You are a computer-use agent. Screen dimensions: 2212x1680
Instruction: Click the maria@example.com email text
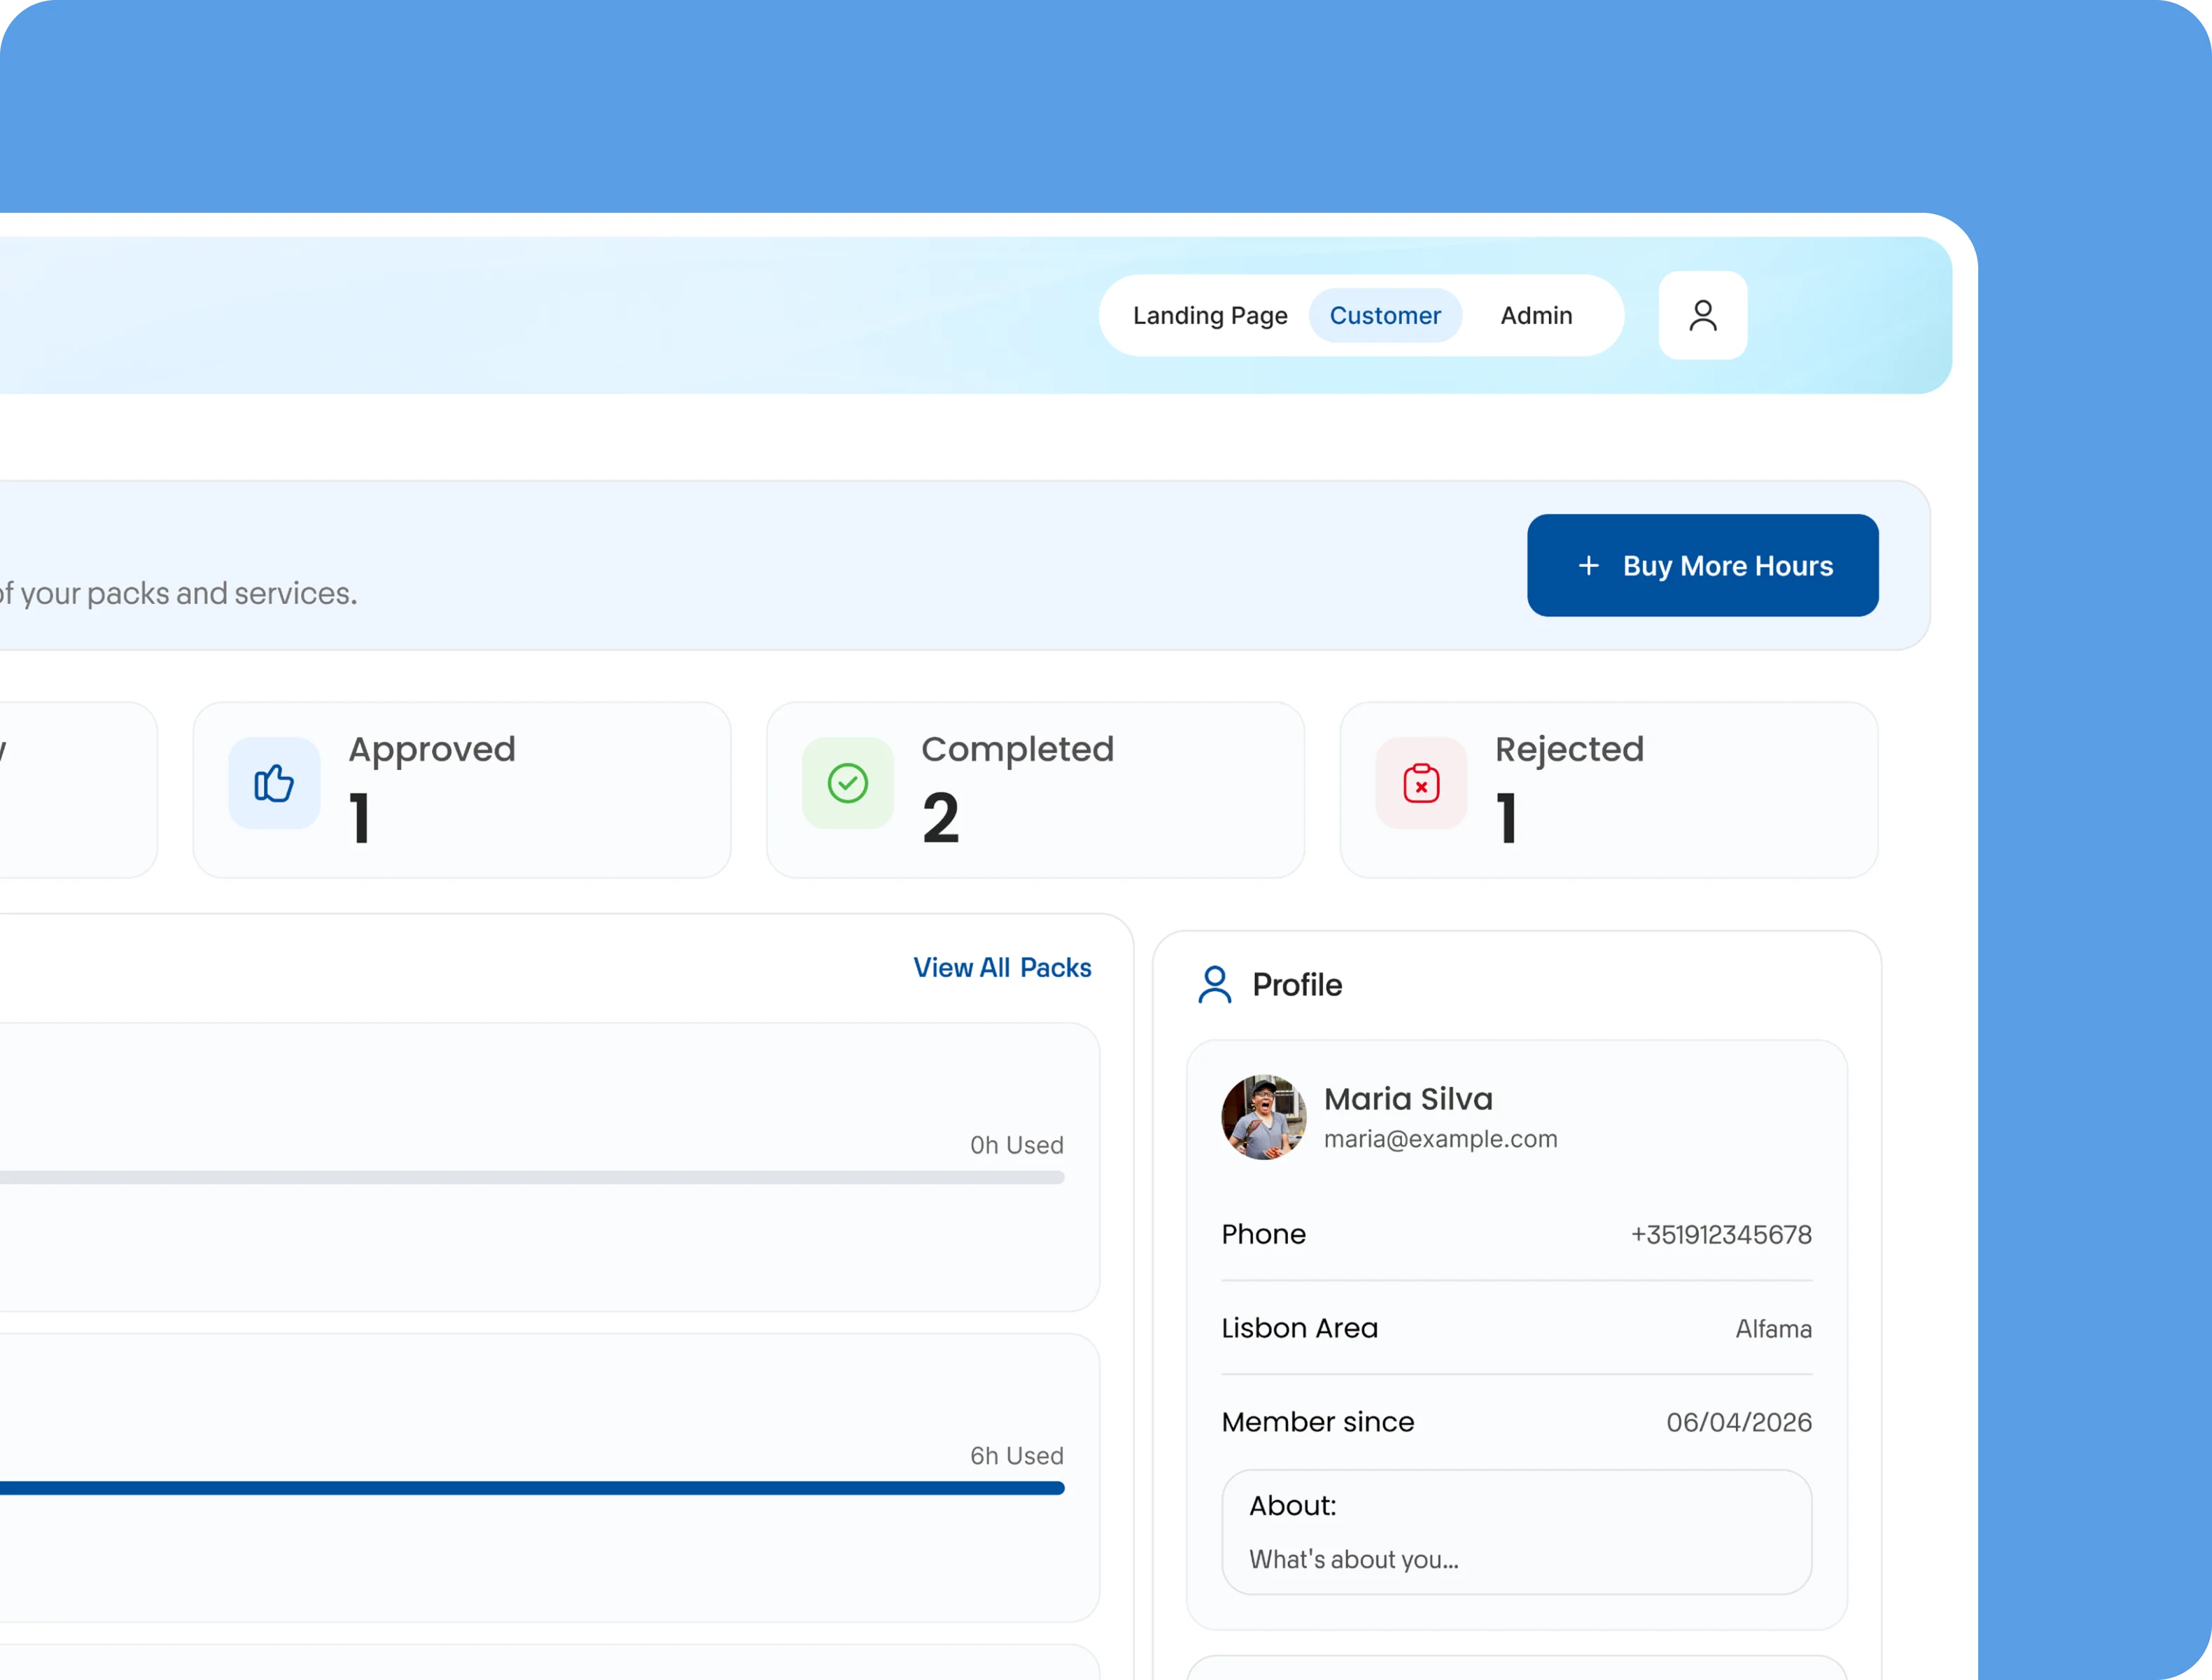pyautogui.click(x=1440, y=1139)
